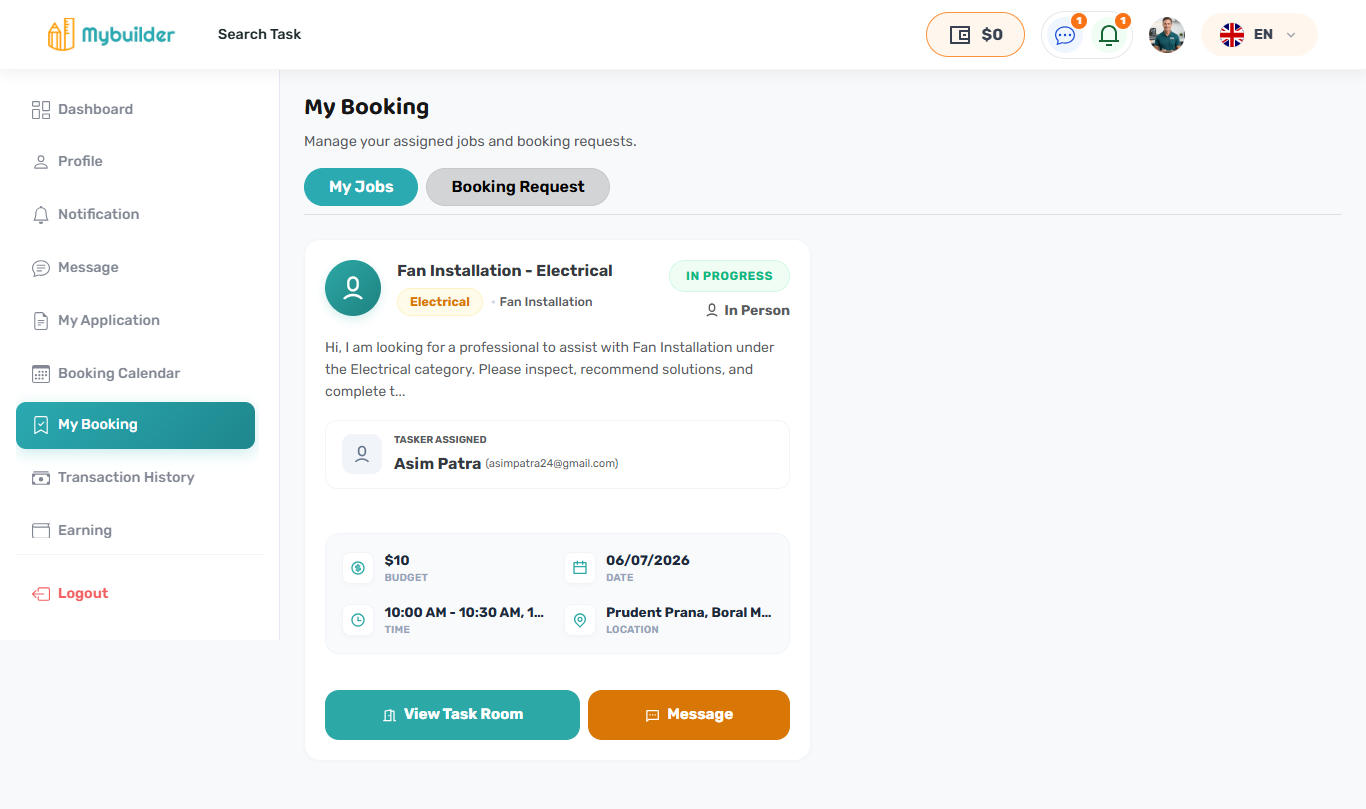This screenshot has width=1366, height=809.
Task: Click the wallet balance $0 button
Action: tap(975, 34)
